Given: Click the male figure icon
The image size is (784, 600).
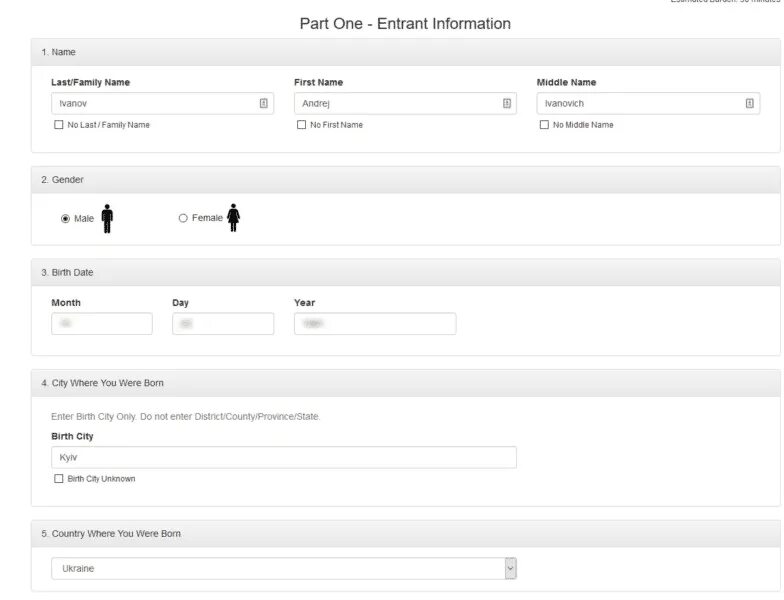Looking at the screenshot, I should click(107, 218).
